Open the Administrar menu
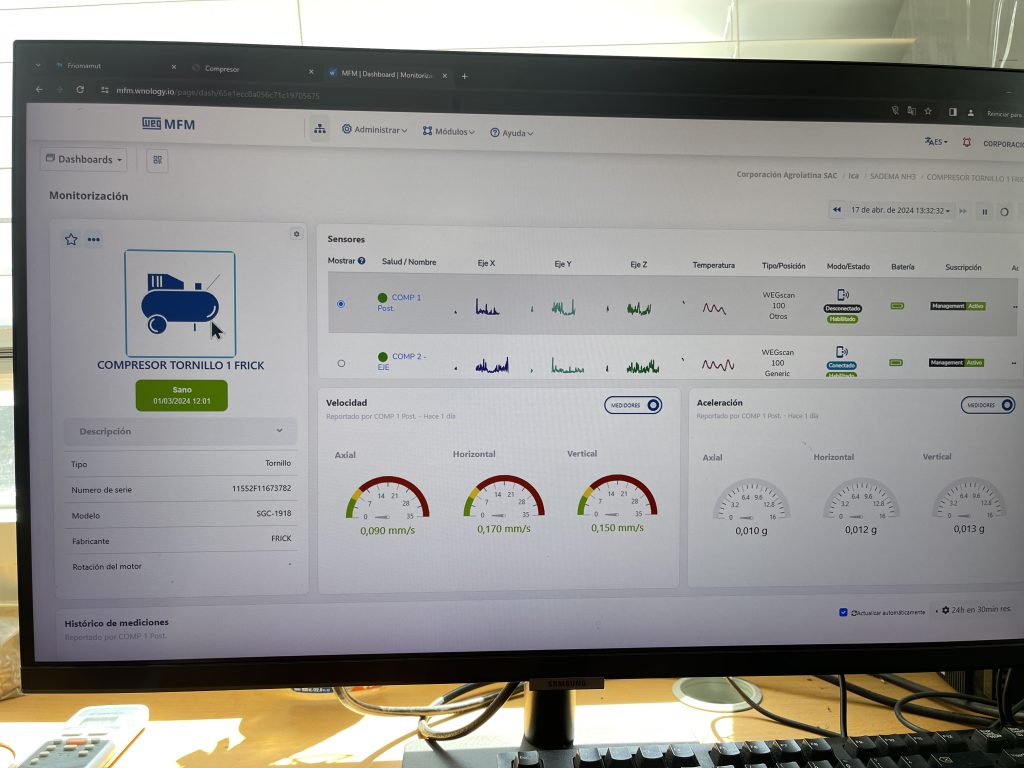The width and height of the screenshot is (1024, 768). (x=375, y=130)
